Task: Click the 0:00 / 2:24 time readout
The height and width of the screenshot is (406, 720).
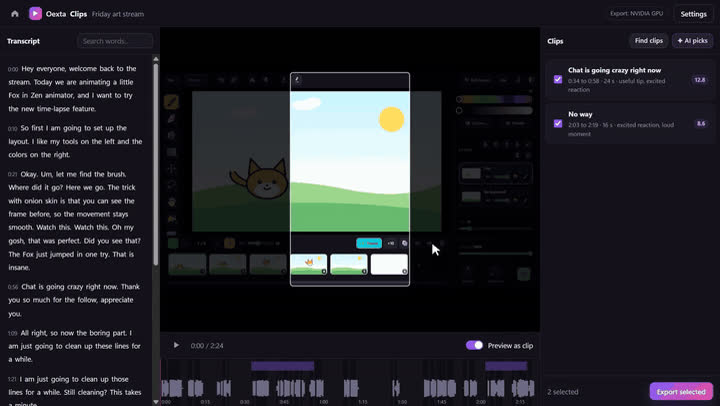Action: pyautogui.click(x=207, y=345)
